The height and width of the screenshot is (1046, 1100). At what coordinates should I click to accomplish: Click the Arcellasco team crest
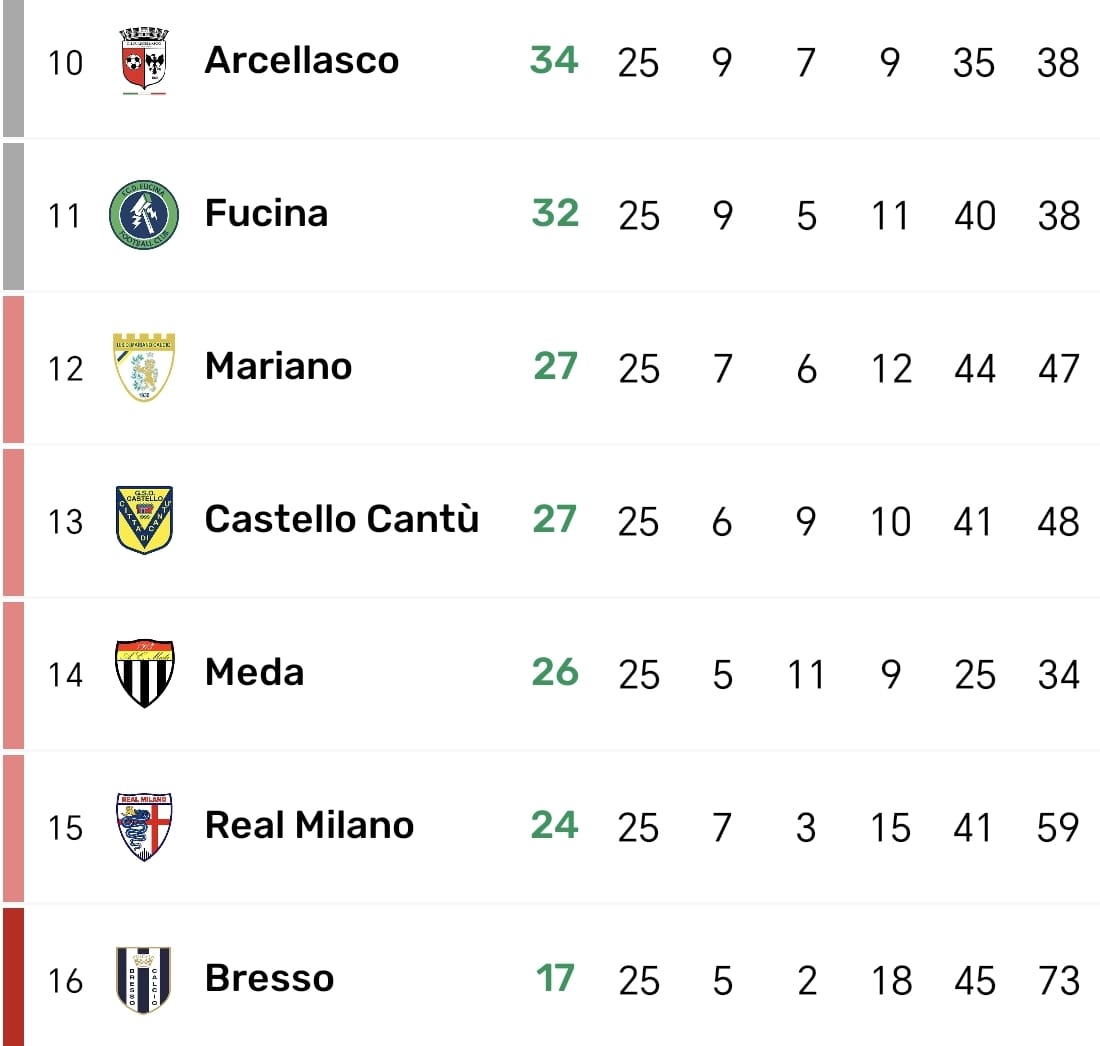[x=144, y=61]
